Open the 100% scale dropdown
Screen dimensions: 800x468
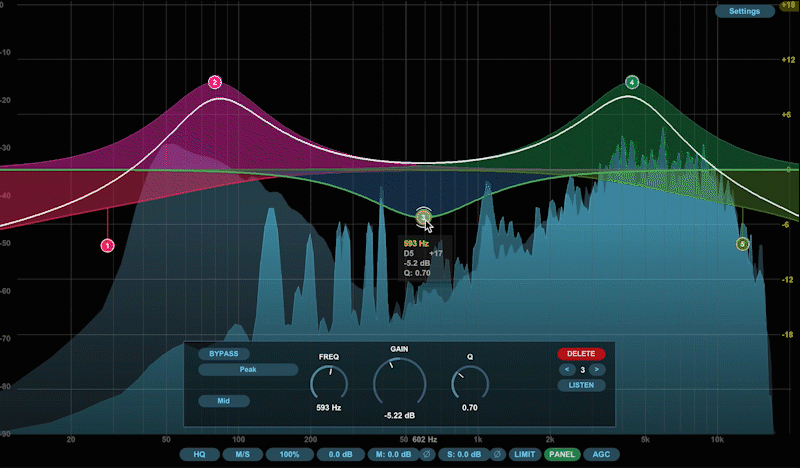pyautogui.click(x=289, y=454)
